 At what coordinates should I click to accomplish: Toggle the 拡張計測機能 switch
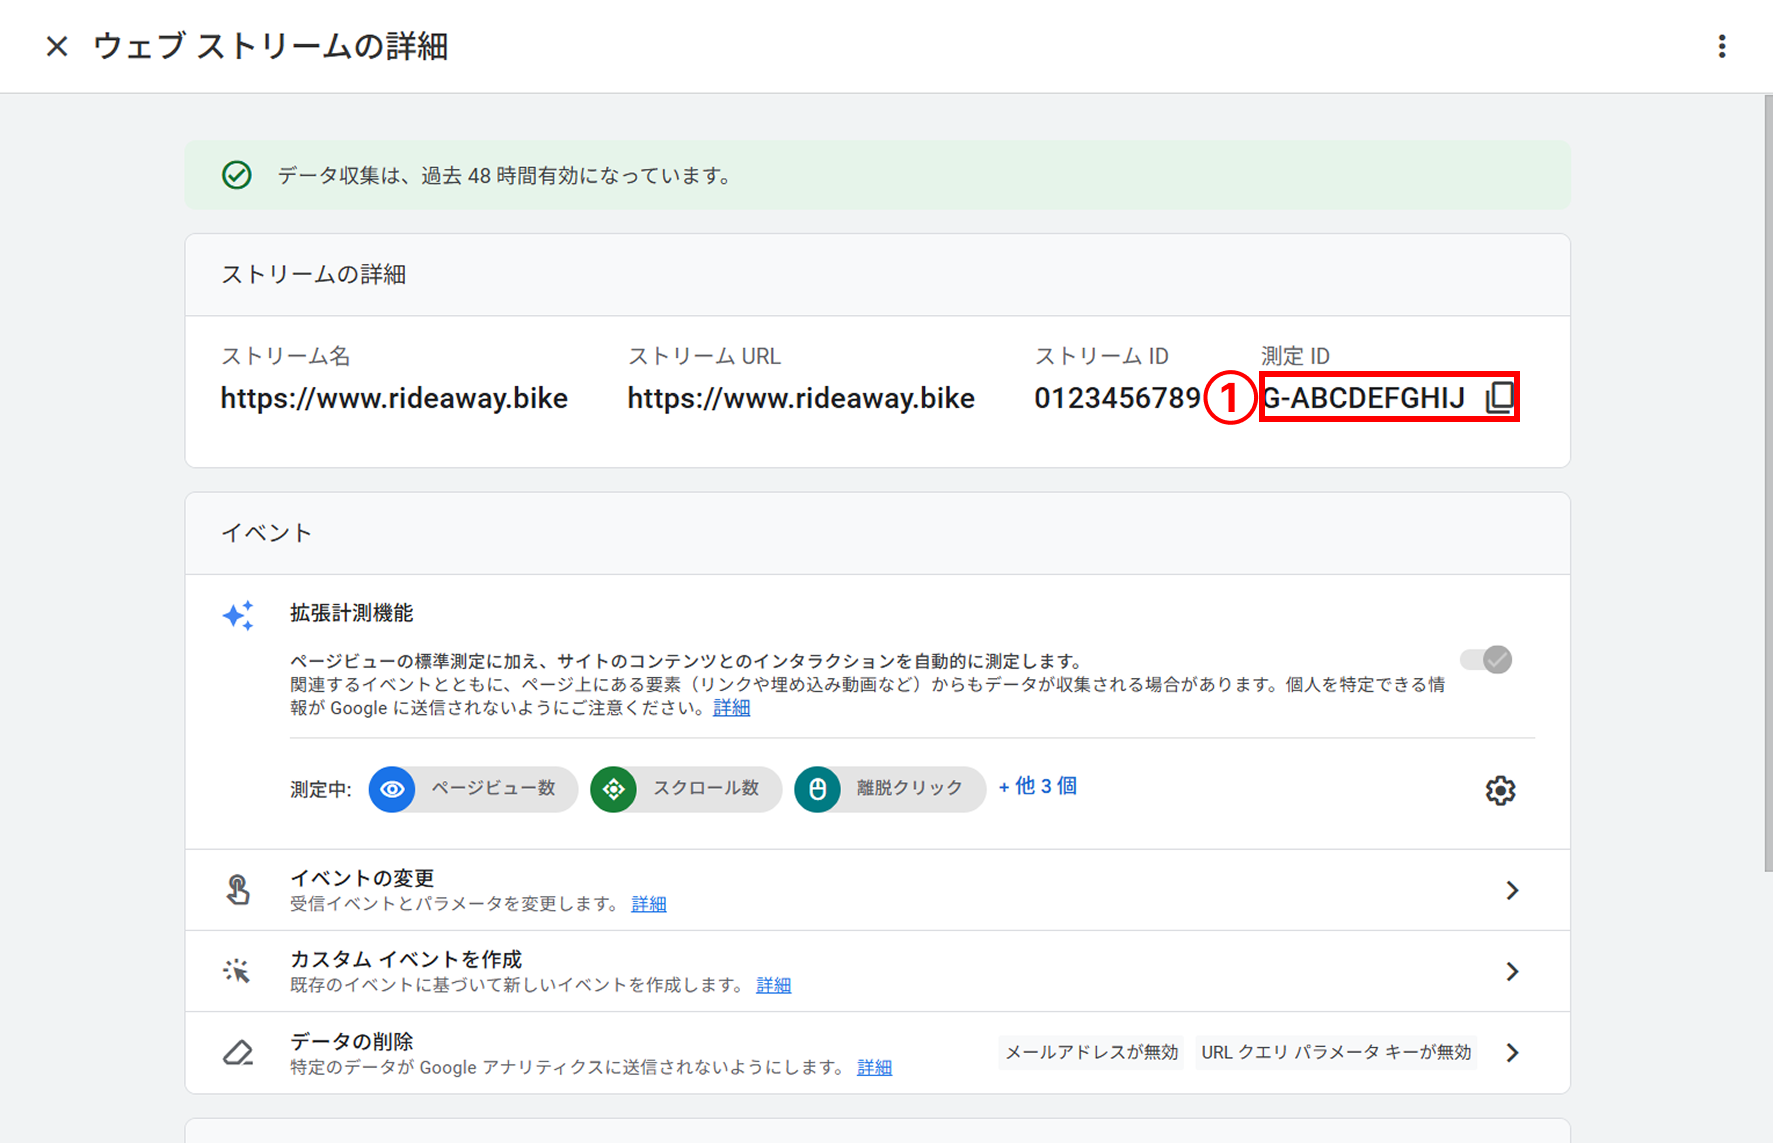[x=1486, y=660]
